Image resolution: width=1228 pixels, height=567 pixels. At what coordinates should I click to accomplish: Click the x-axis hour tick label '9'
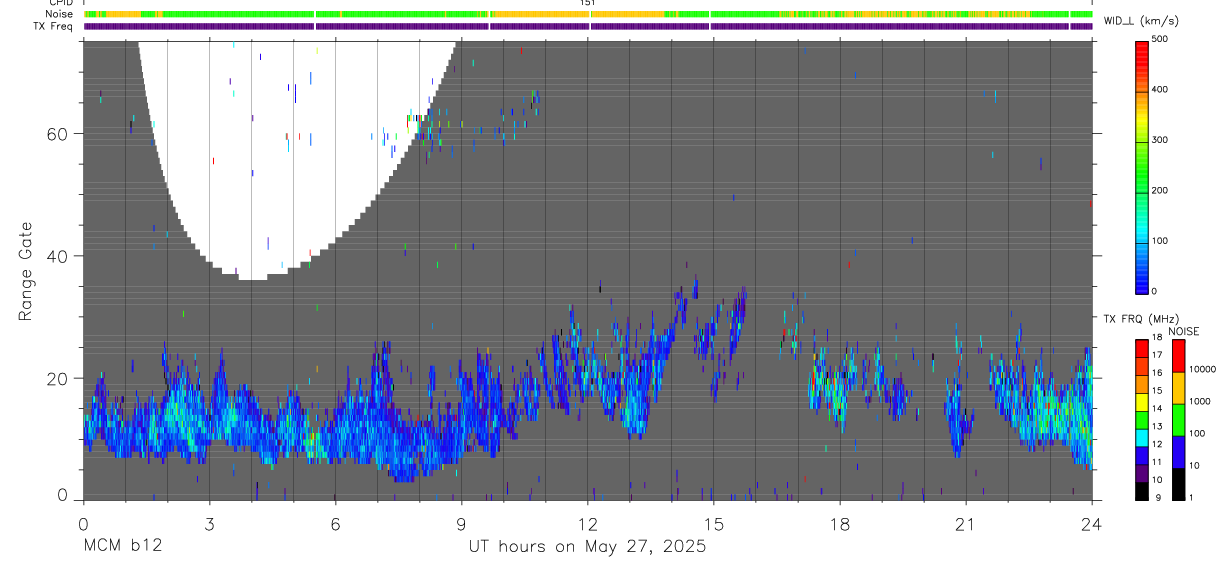coord(461,524)
